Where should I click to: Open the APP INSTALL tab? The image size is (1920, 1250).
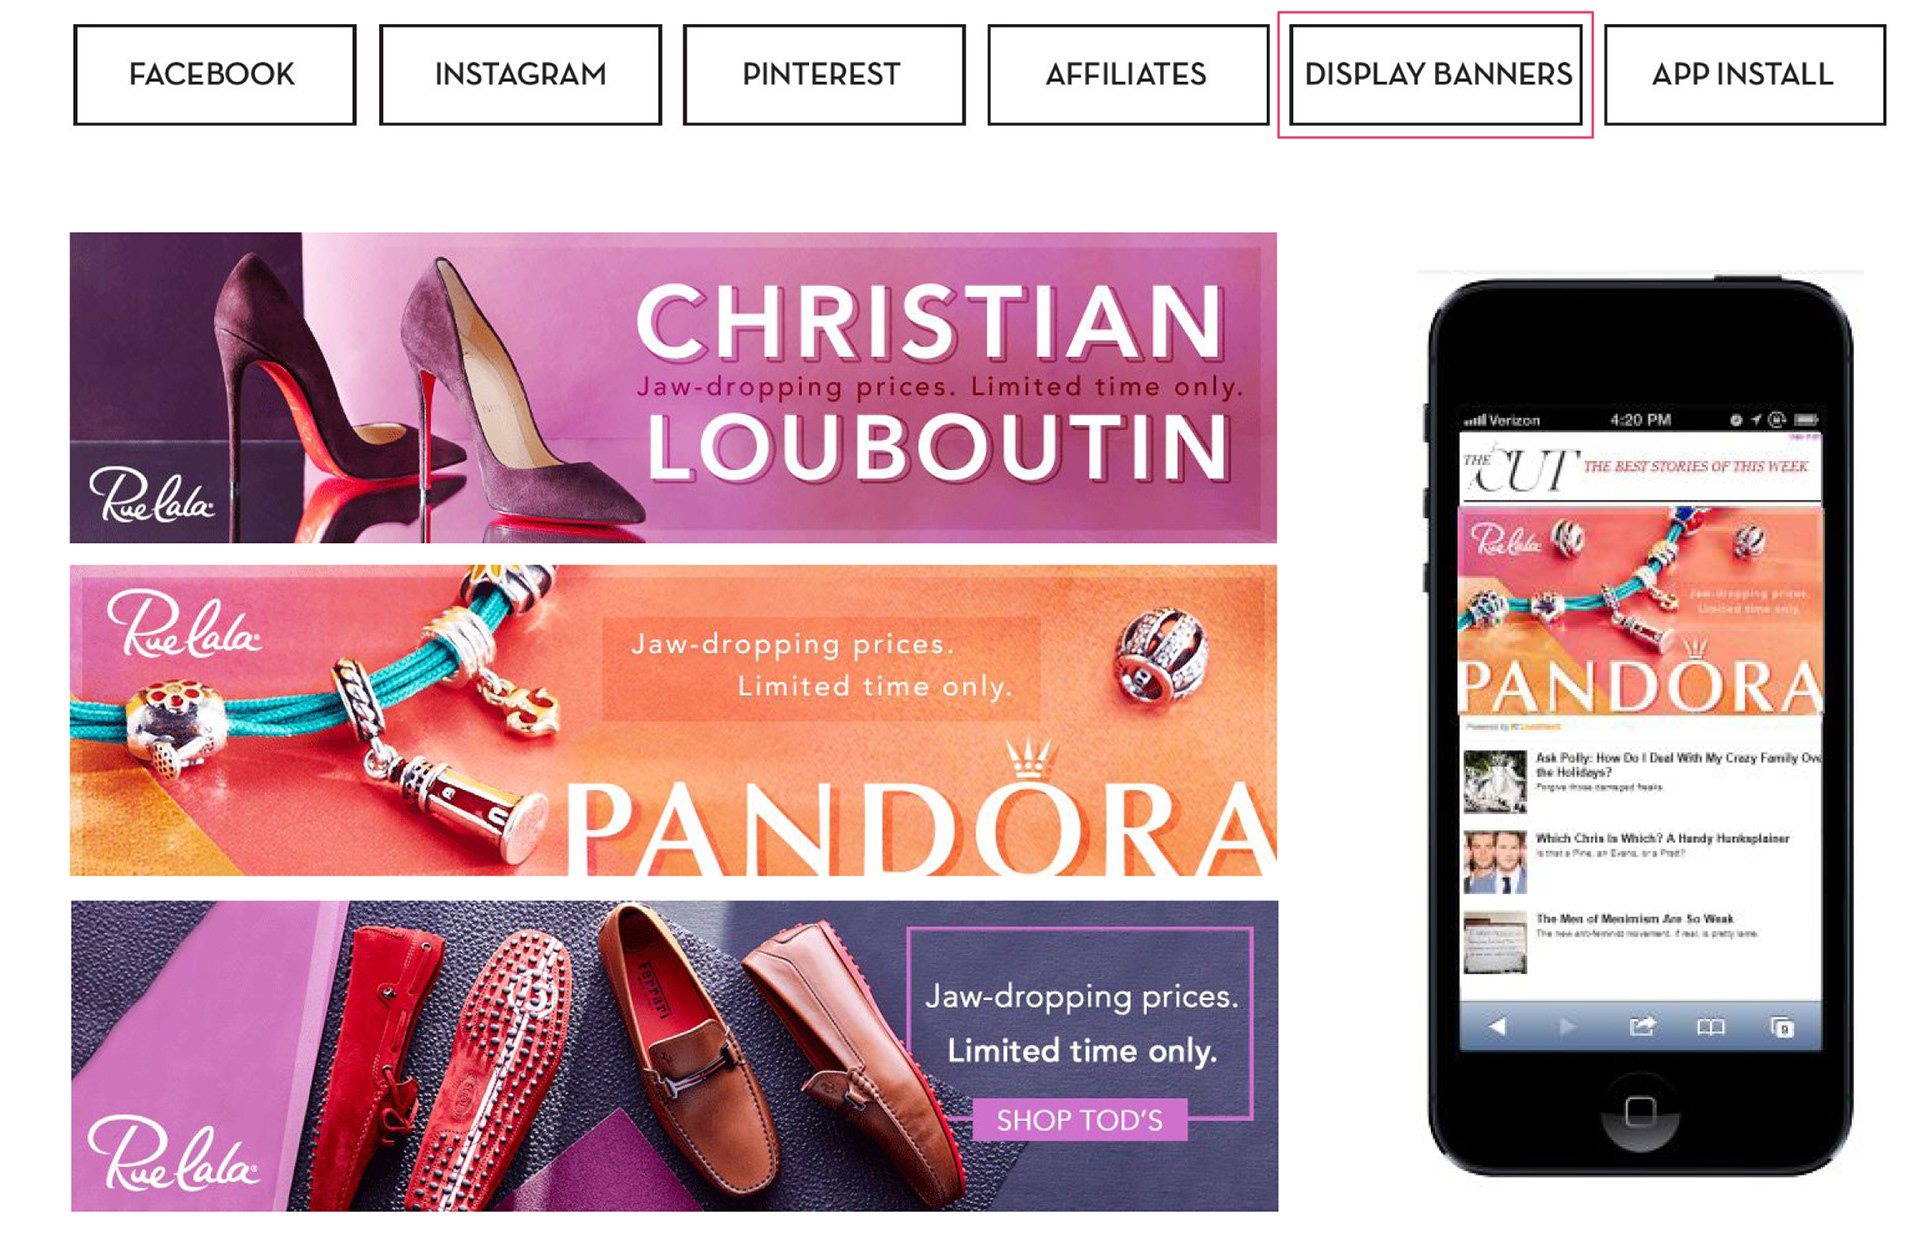[1745, 75]
